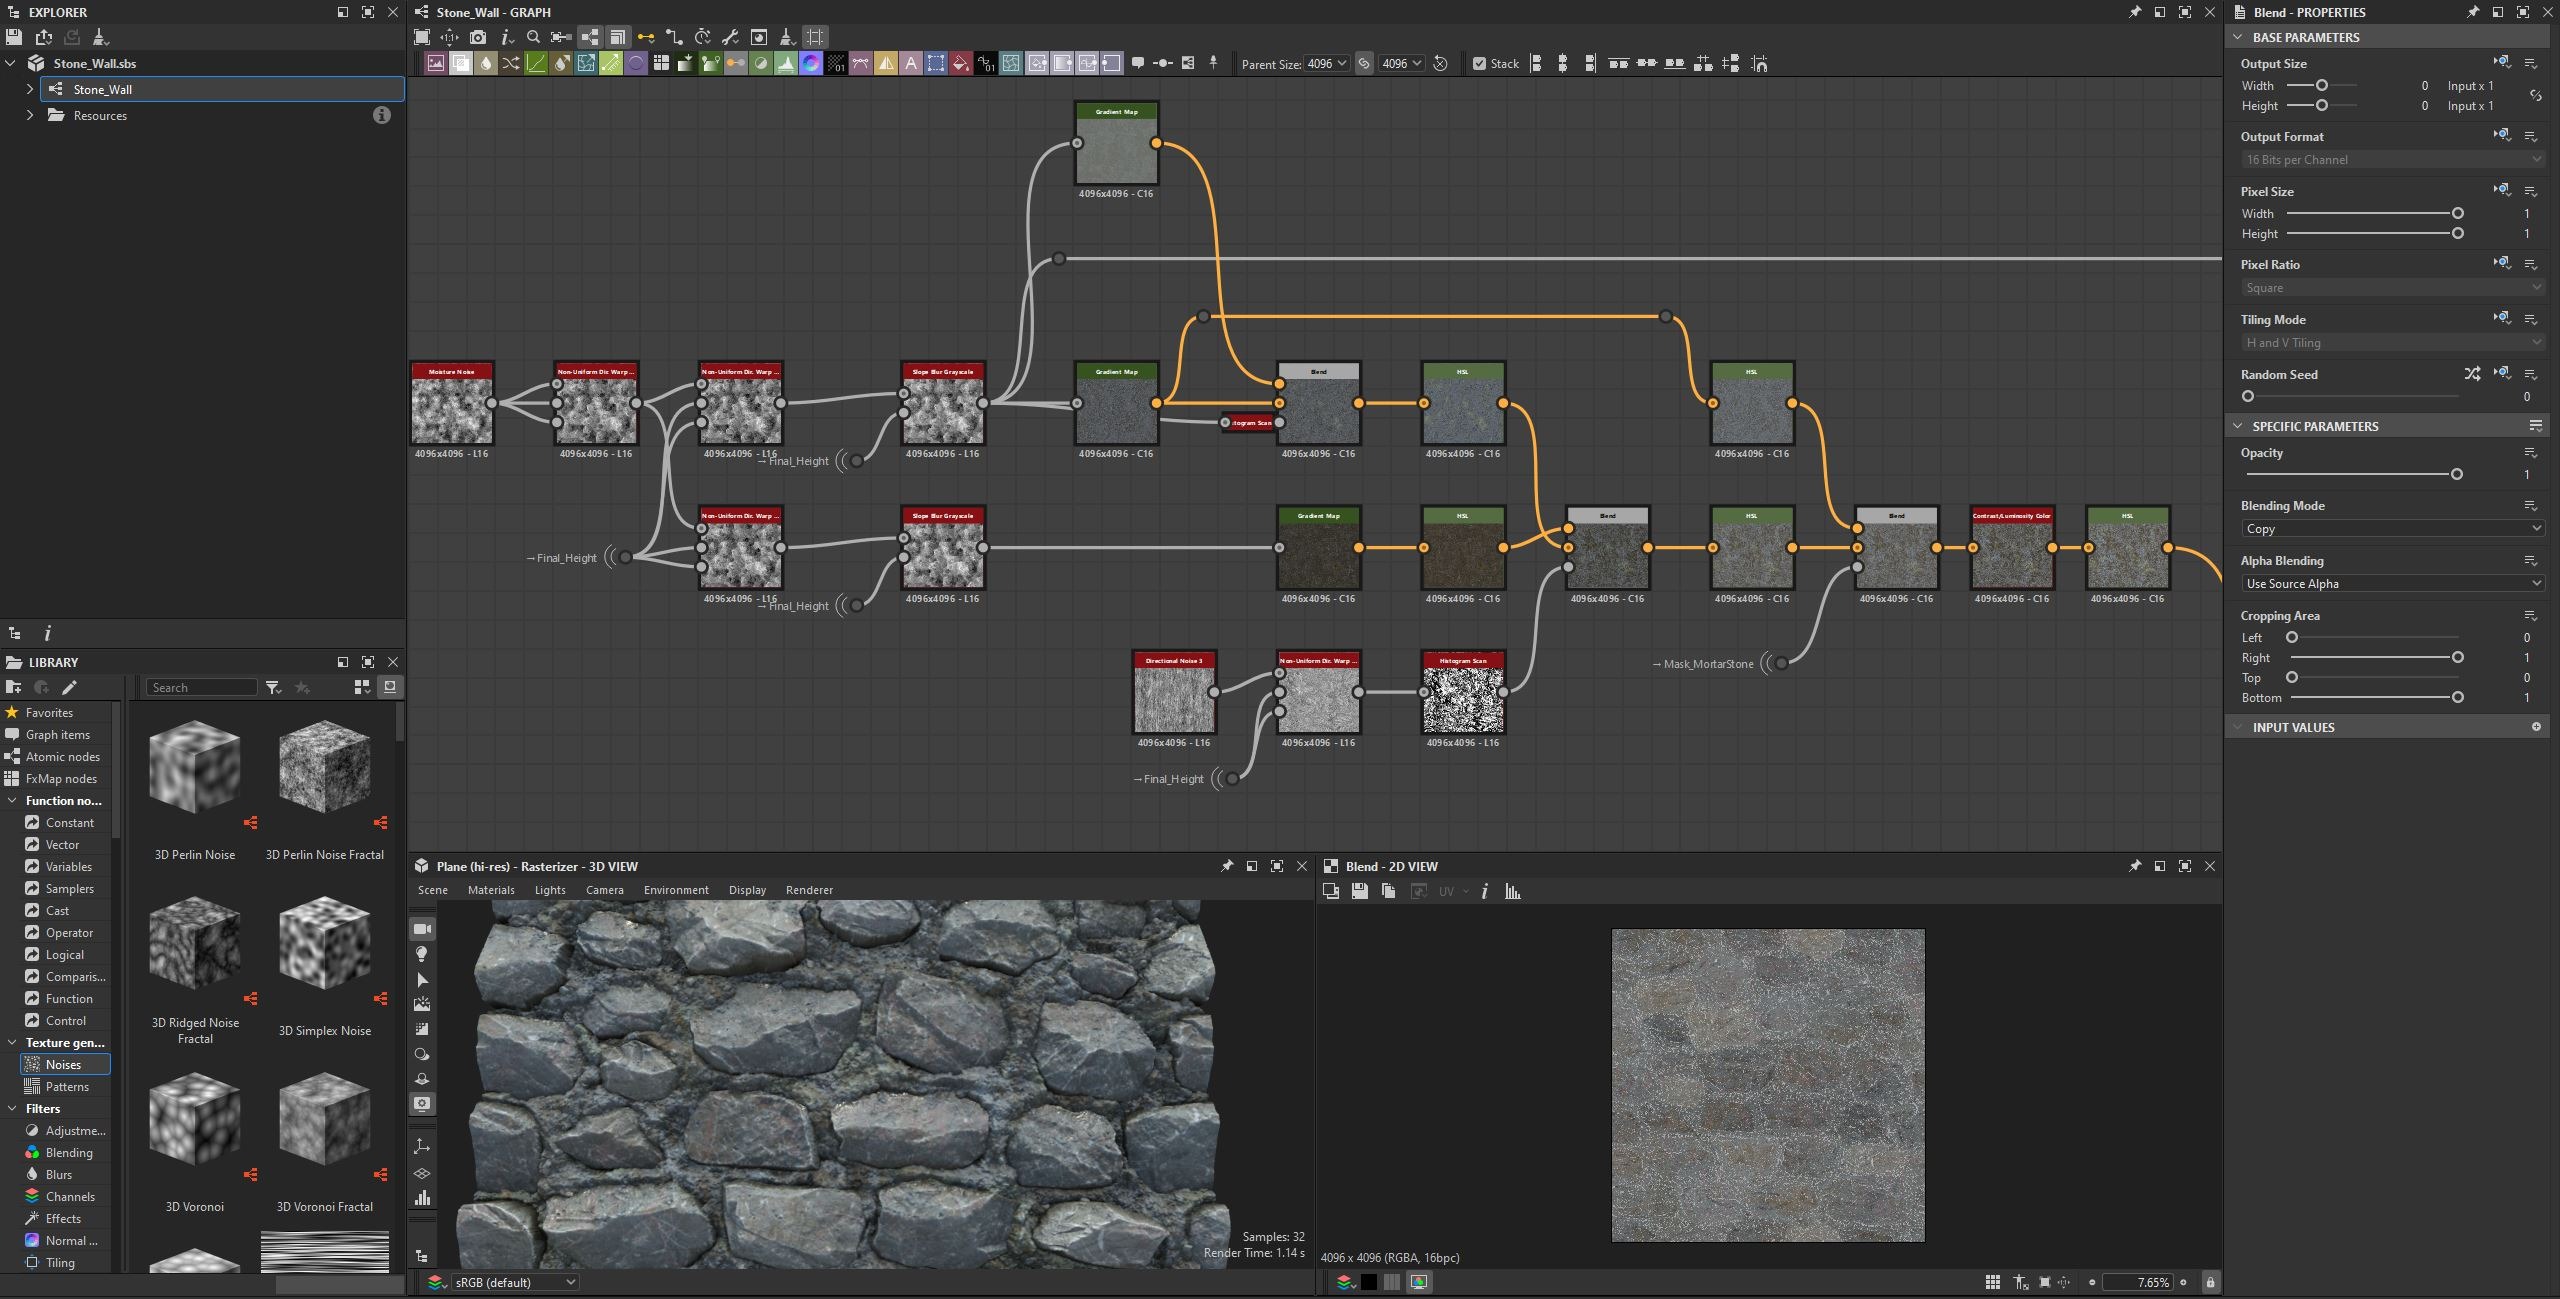Screen dimensions: 2560x1299
Task: Click the Save icon in Explorer panel
Action: 14,37
